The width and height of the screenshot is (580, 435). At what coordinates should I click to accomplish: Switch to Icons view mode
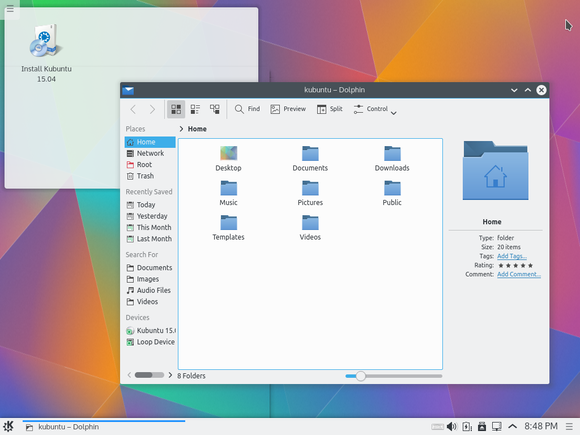pos(176,109)
